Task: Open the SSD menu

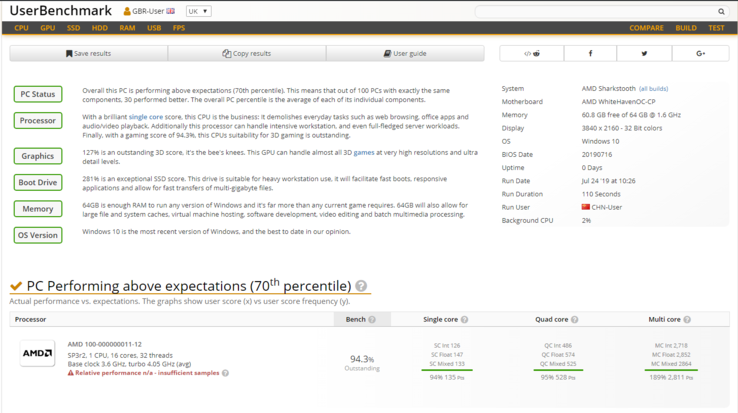Action: [73, 28]
